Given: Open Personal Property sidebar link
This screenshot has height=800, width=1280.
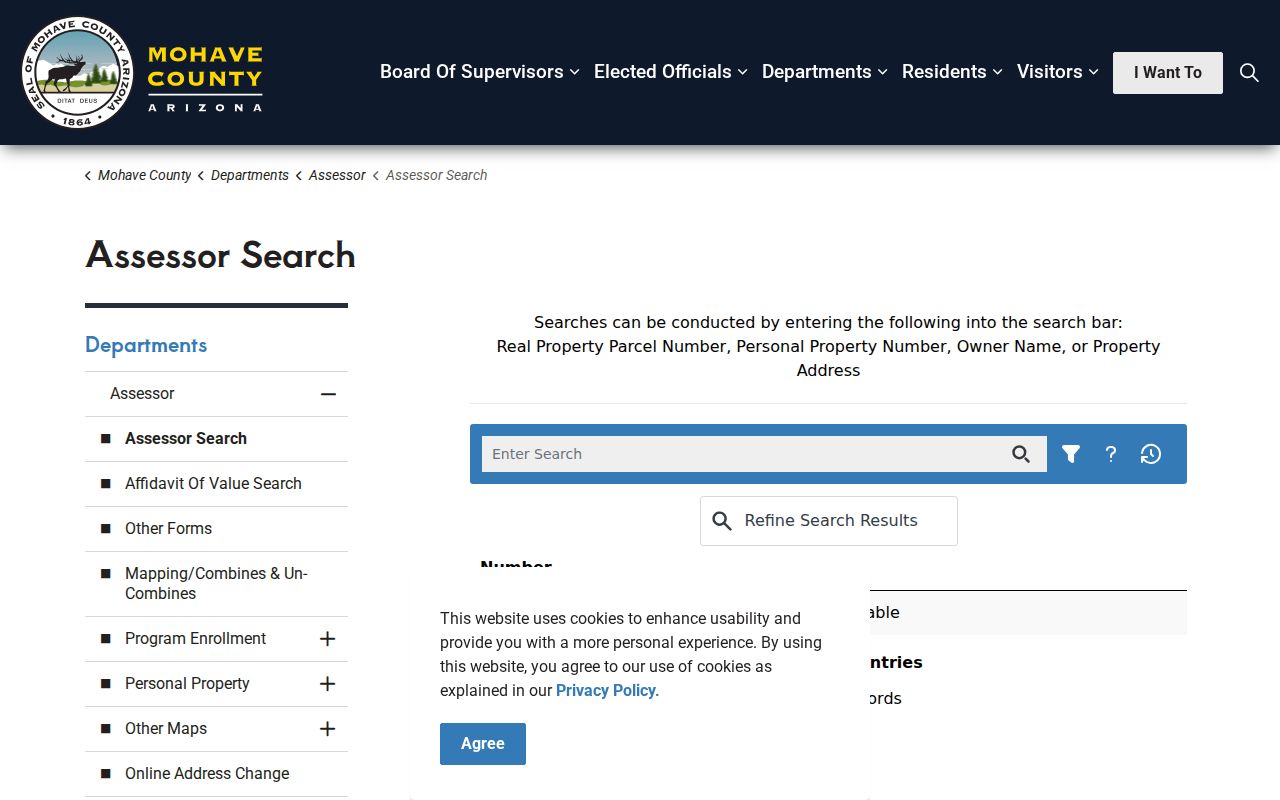Looking at the screenshot, I should (187, 683).
